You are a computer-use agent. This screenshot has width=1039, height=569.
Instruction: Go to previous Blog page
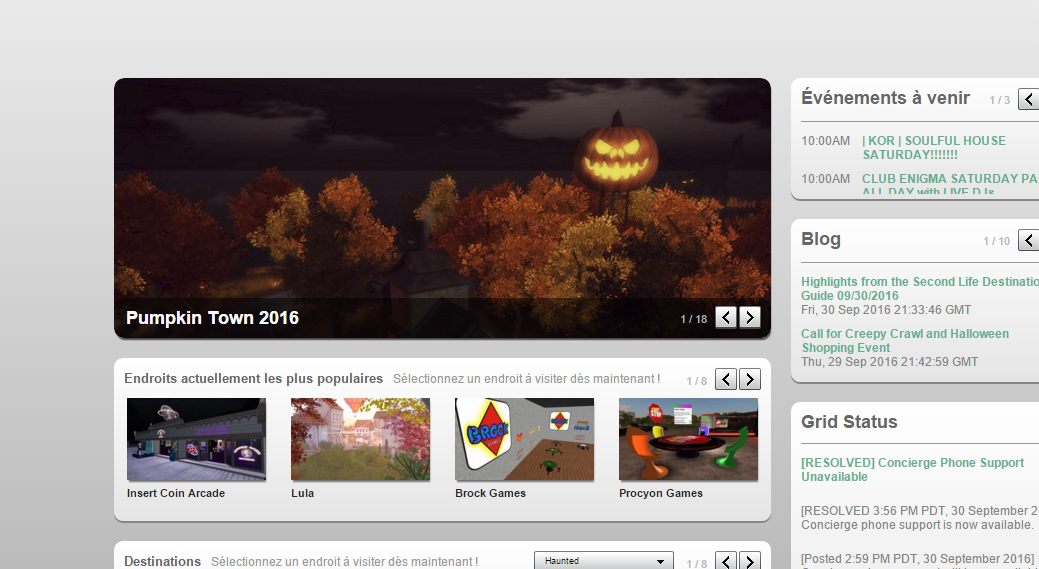coord(1028,240)
